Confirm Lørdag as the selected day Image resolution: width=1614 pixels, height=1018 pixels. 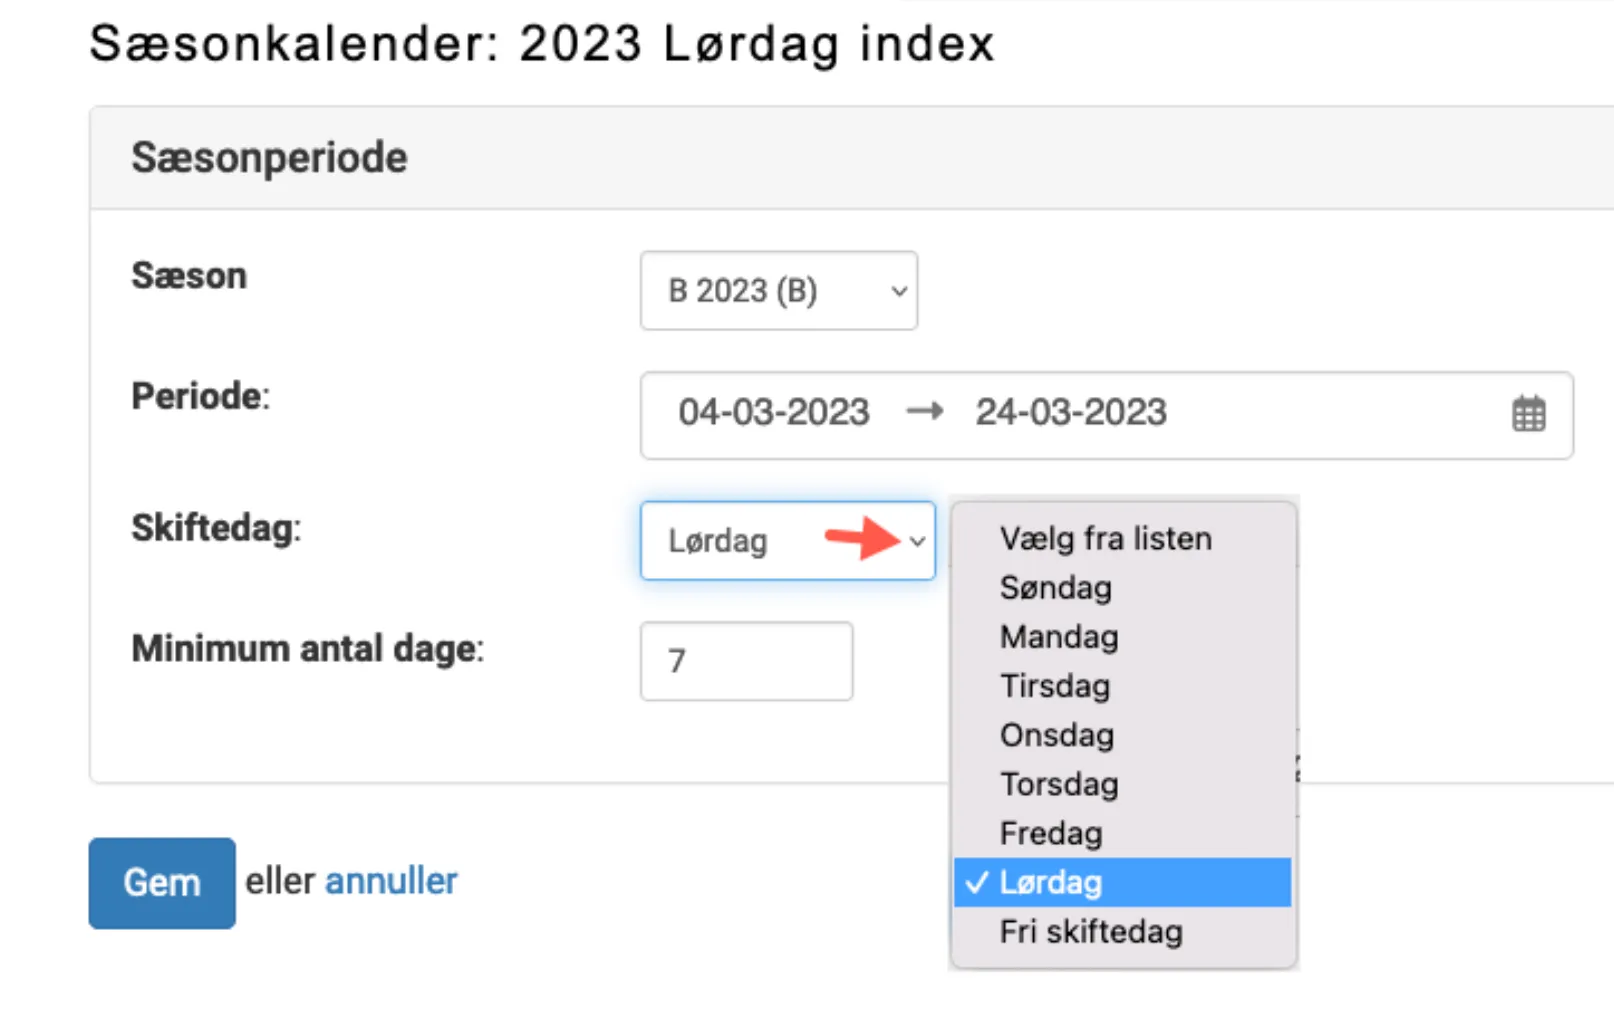[1050, 883]
